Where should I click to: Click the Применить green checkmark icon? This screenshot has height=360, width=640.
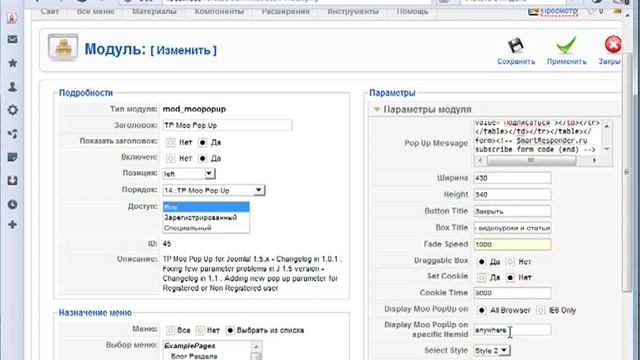pos(566,45)
